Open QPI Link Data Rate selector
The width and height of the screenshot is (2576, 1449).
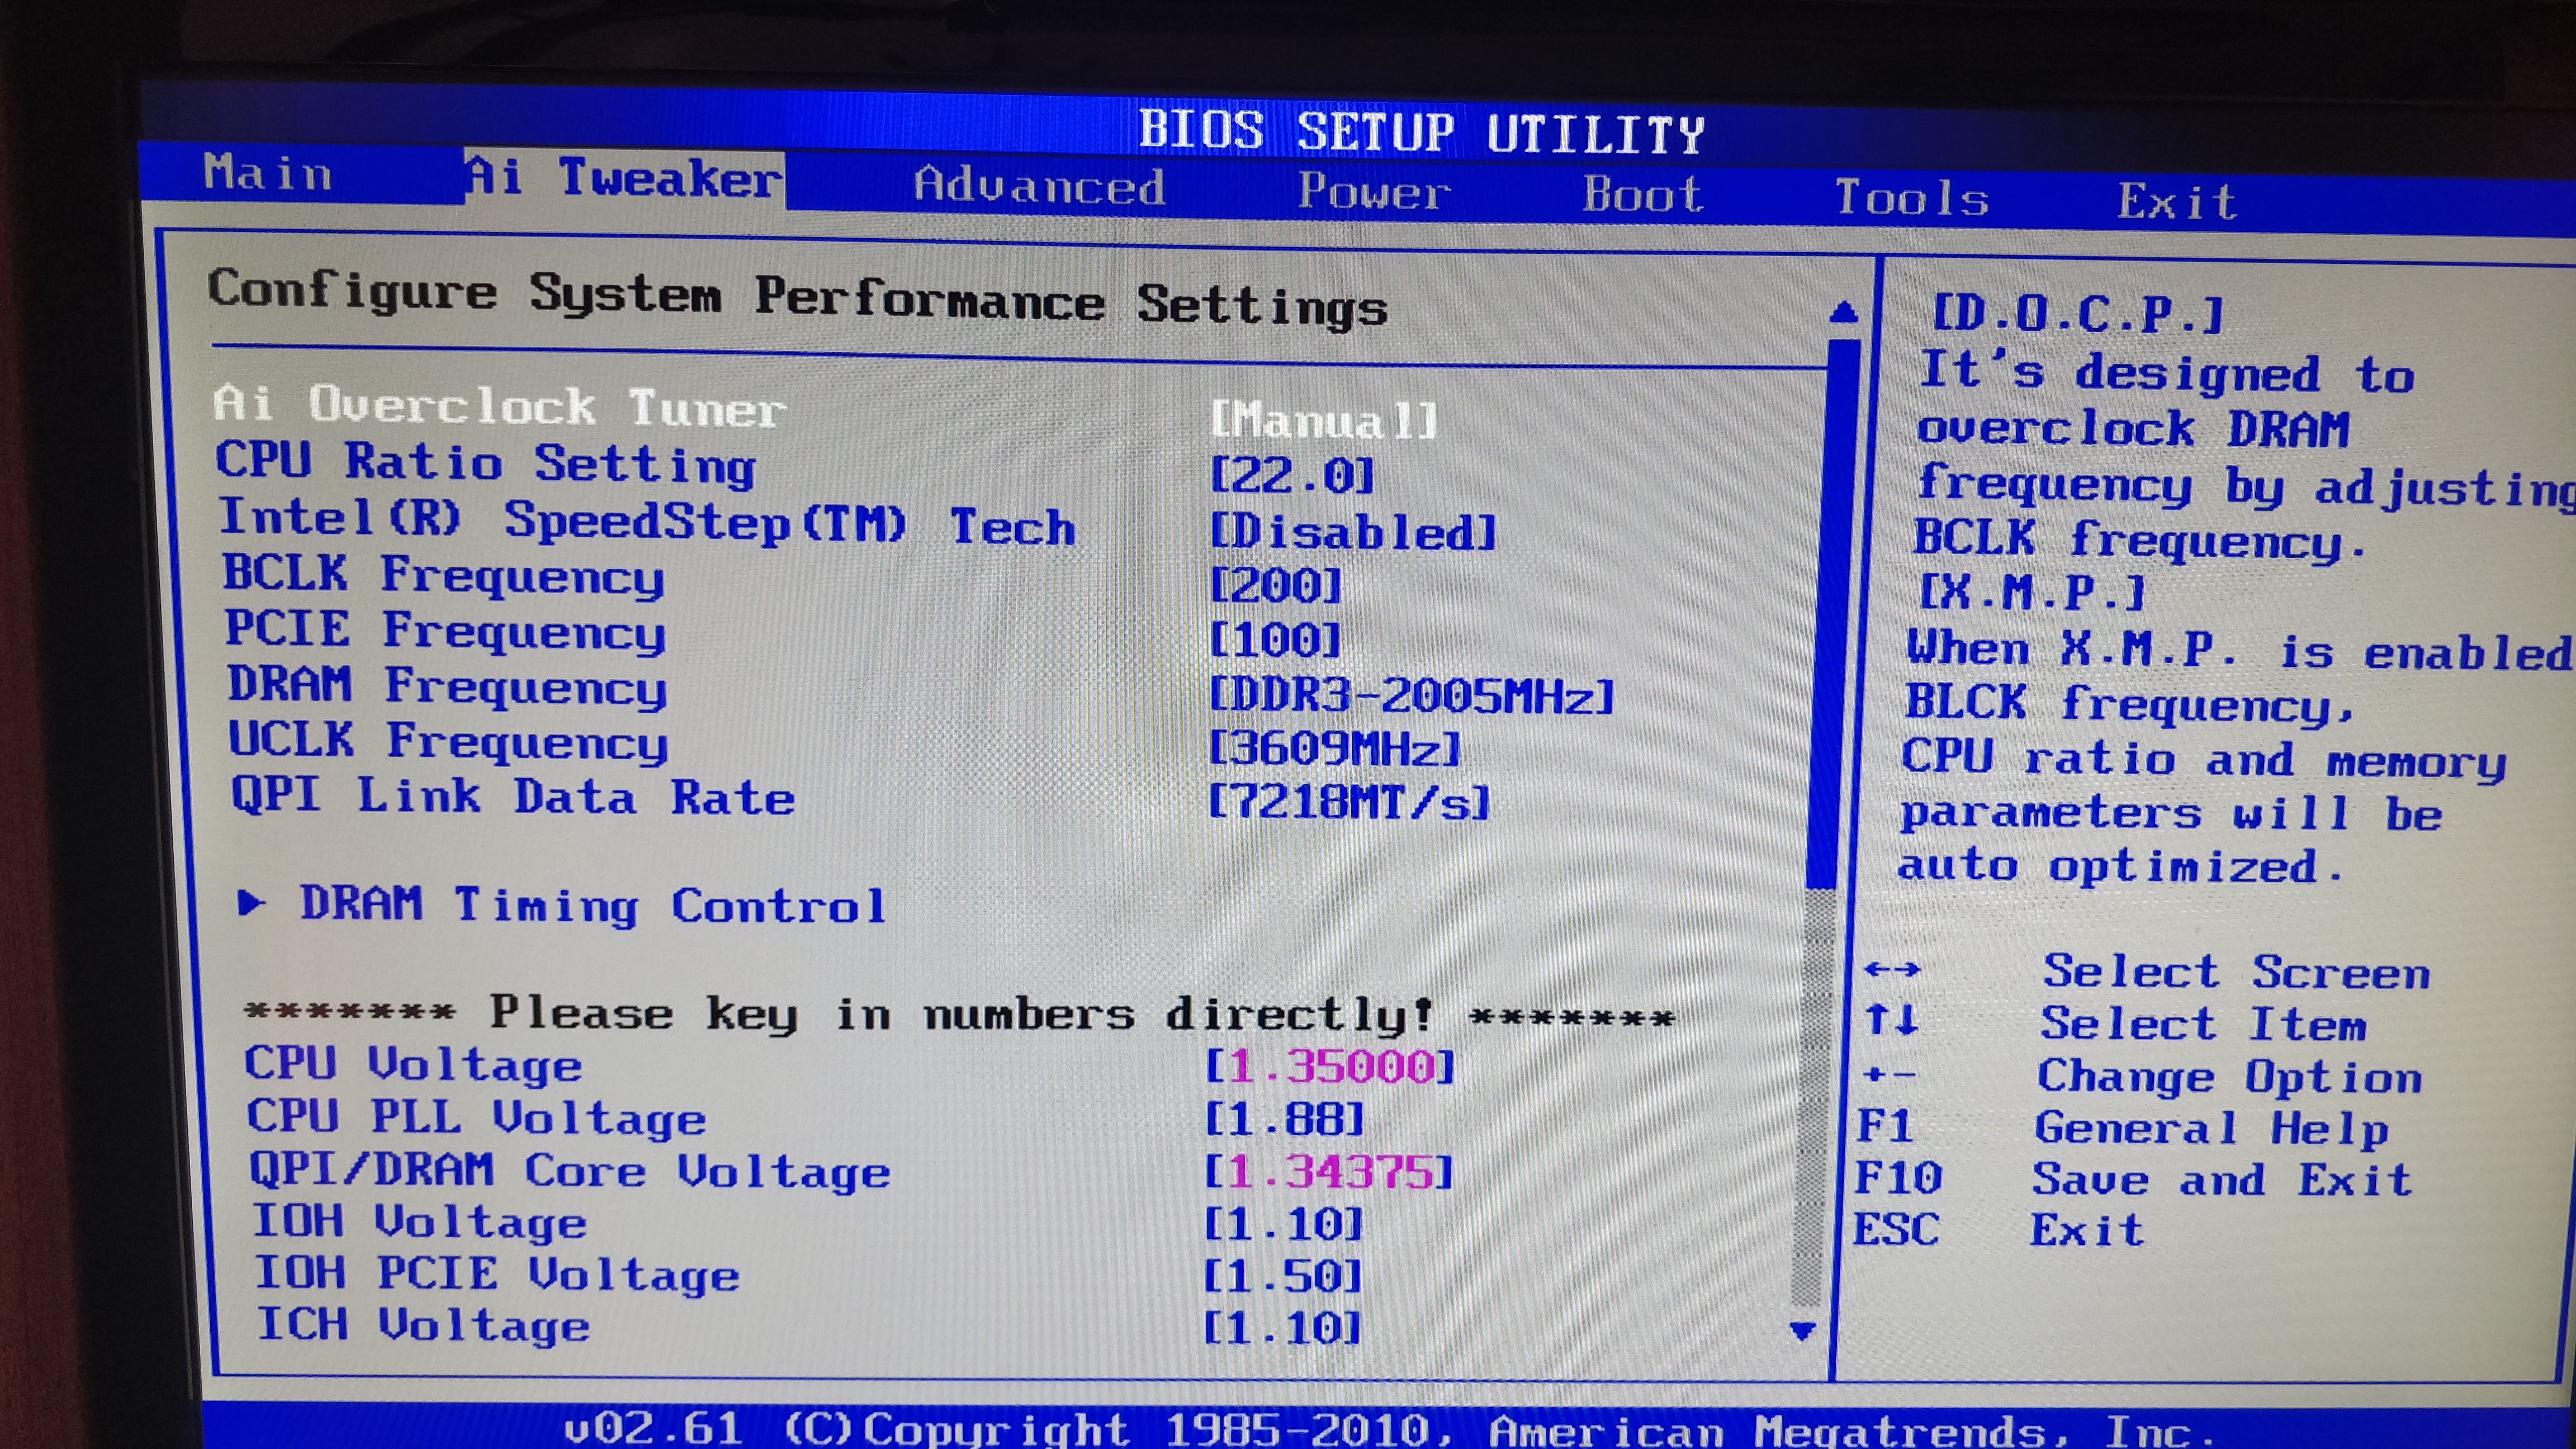tap(1349, 802)
